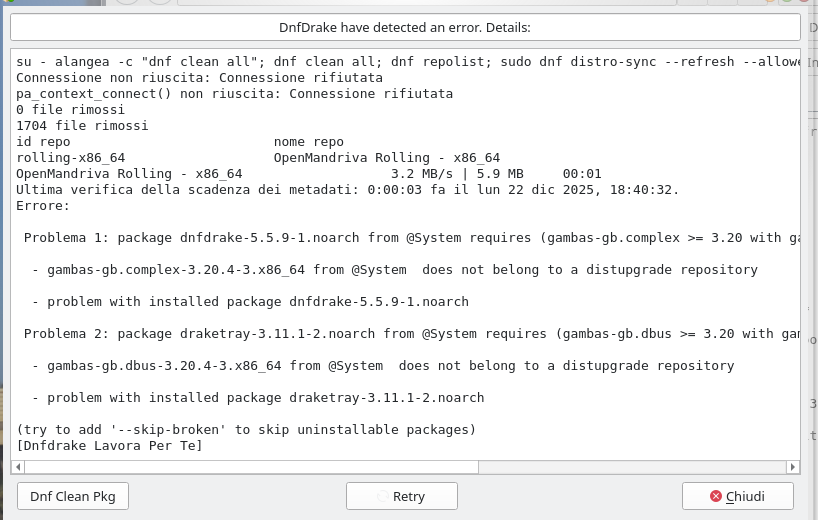Click the Dnf Clean Pkg button
Viewport: 818px width, 520px height.
pos(73,496)
